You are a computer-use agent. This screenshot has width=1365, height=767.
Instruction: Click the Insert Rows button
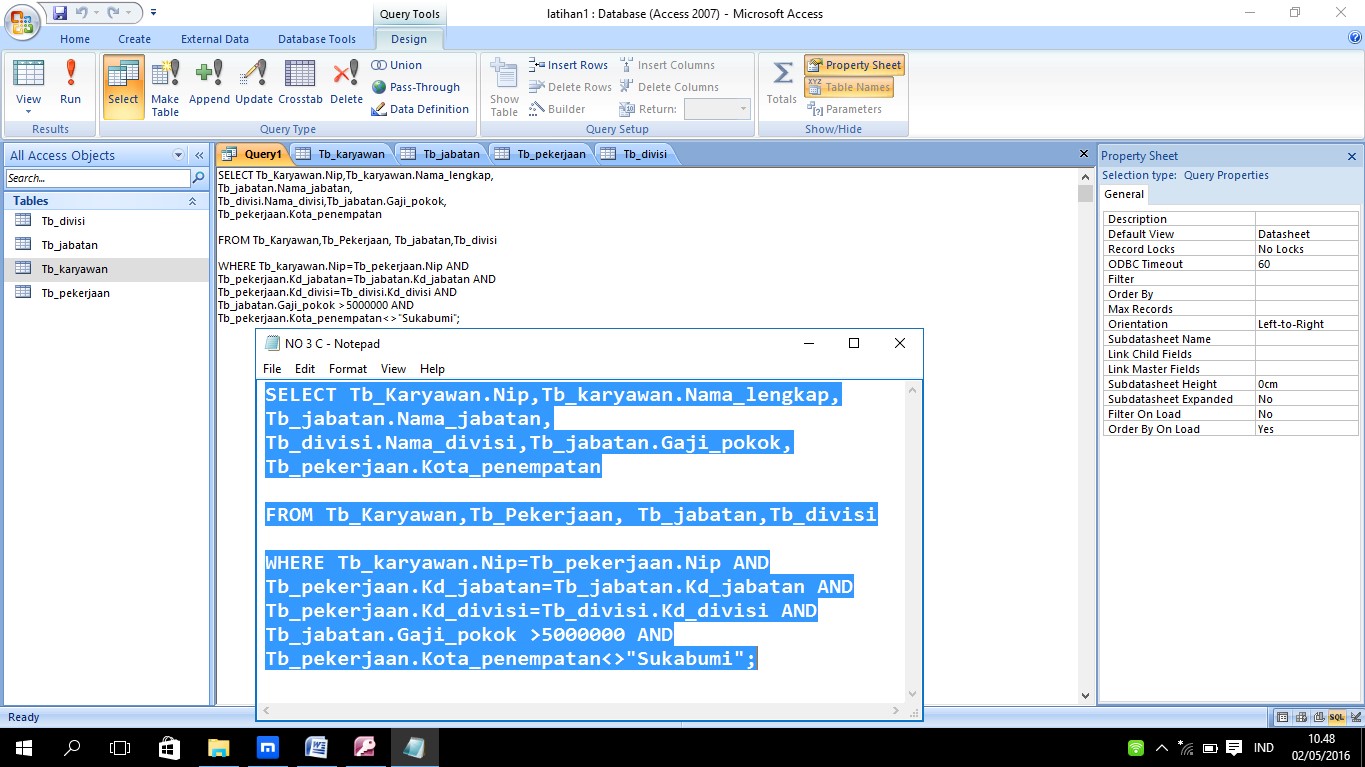coord(568,65)
